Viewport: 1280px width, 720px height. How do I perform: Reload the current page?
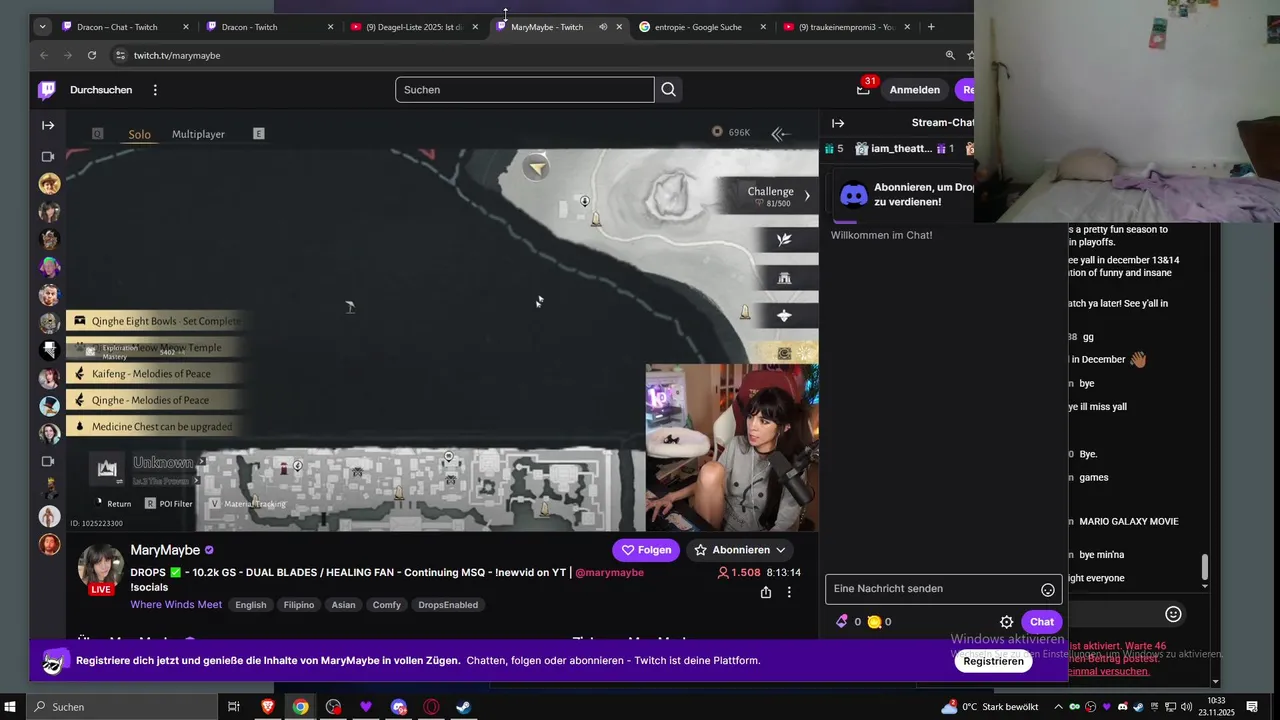(x=92, y=55)
